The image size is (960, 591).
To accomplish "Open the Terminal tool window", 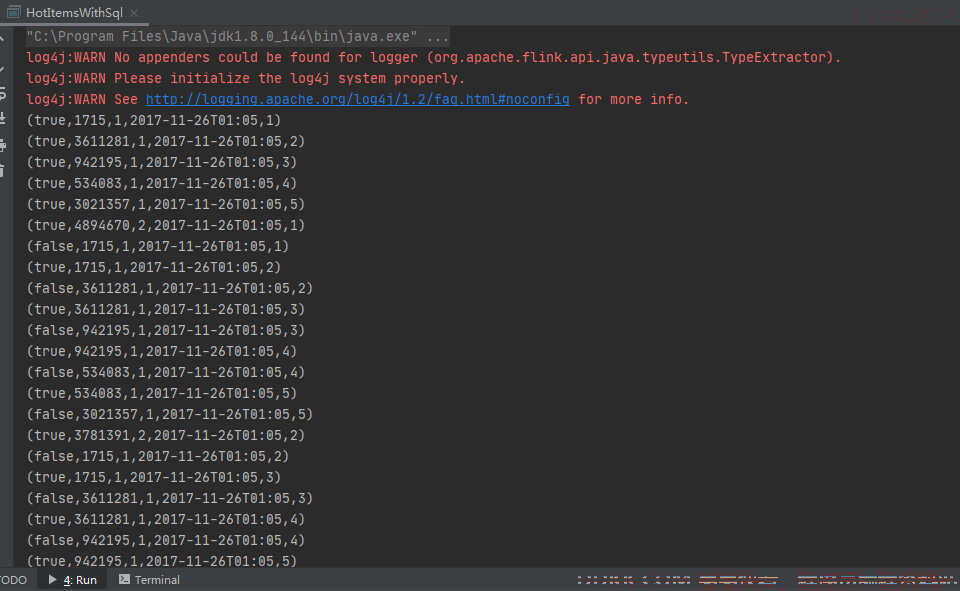I will (157, 580).
